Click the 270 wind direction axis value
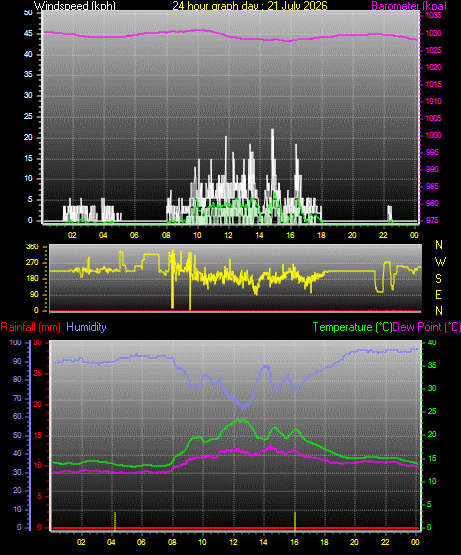The height and width of the screenshot is (555, 461). pos(32,263)
